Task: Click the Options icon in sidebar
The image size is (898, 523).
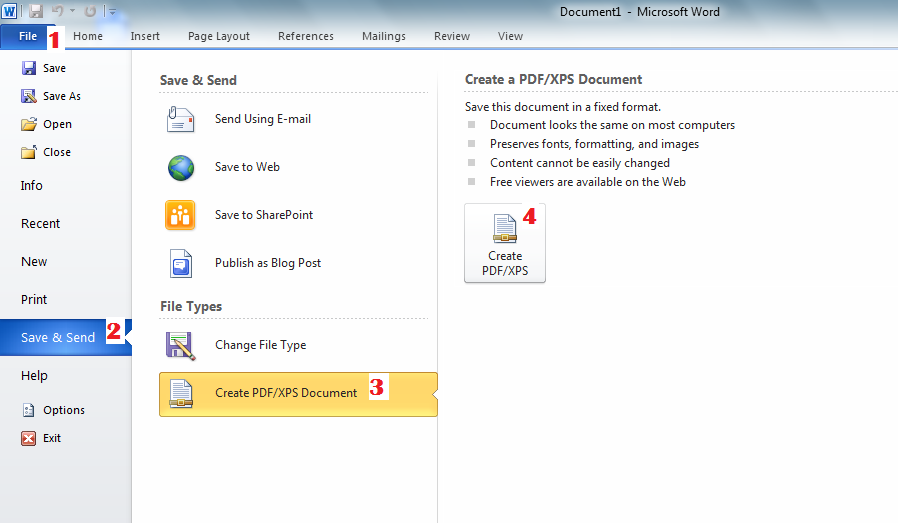Action: pos(28,410)
